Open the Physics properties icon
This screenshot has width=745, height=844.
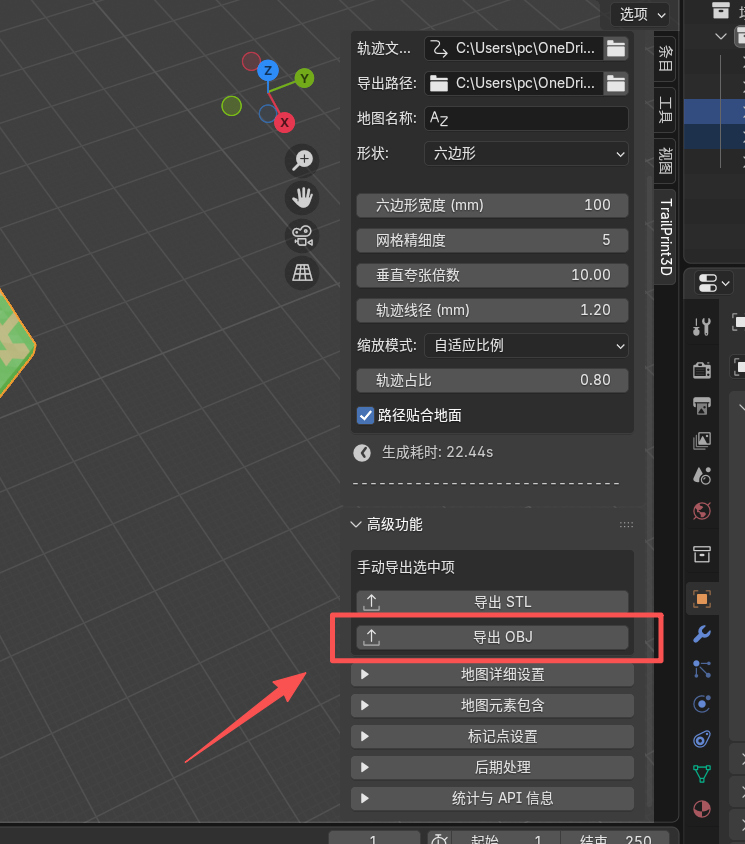point(702,704)
